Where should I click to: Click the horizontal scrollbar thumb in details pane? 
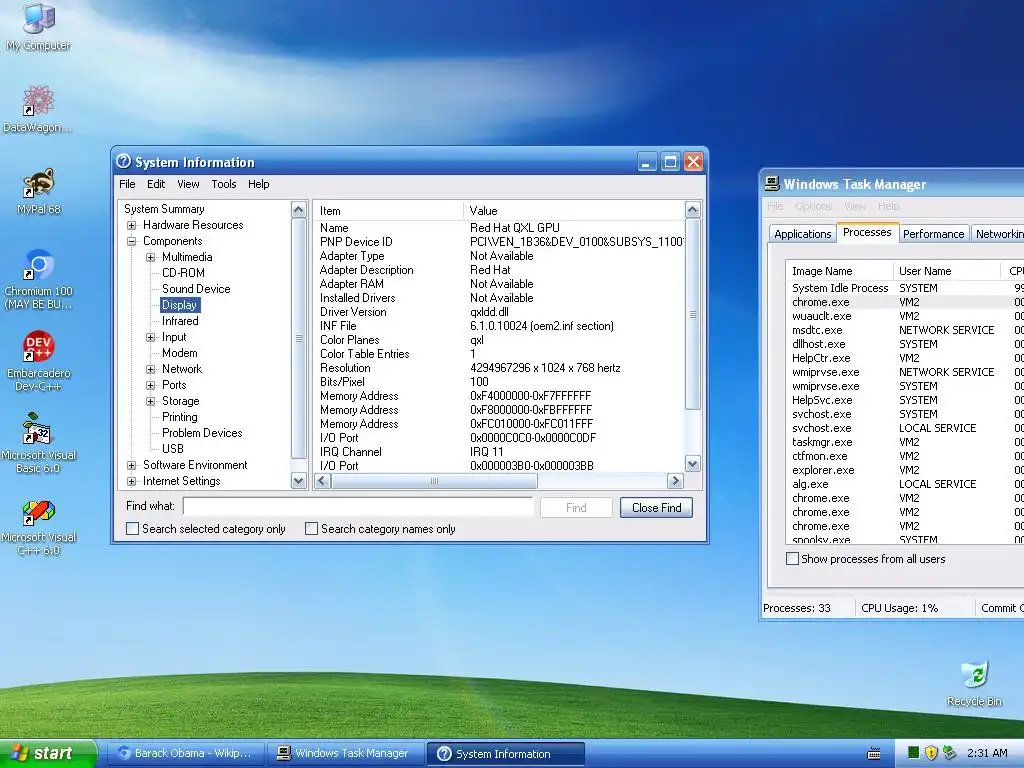click(434, 481)
